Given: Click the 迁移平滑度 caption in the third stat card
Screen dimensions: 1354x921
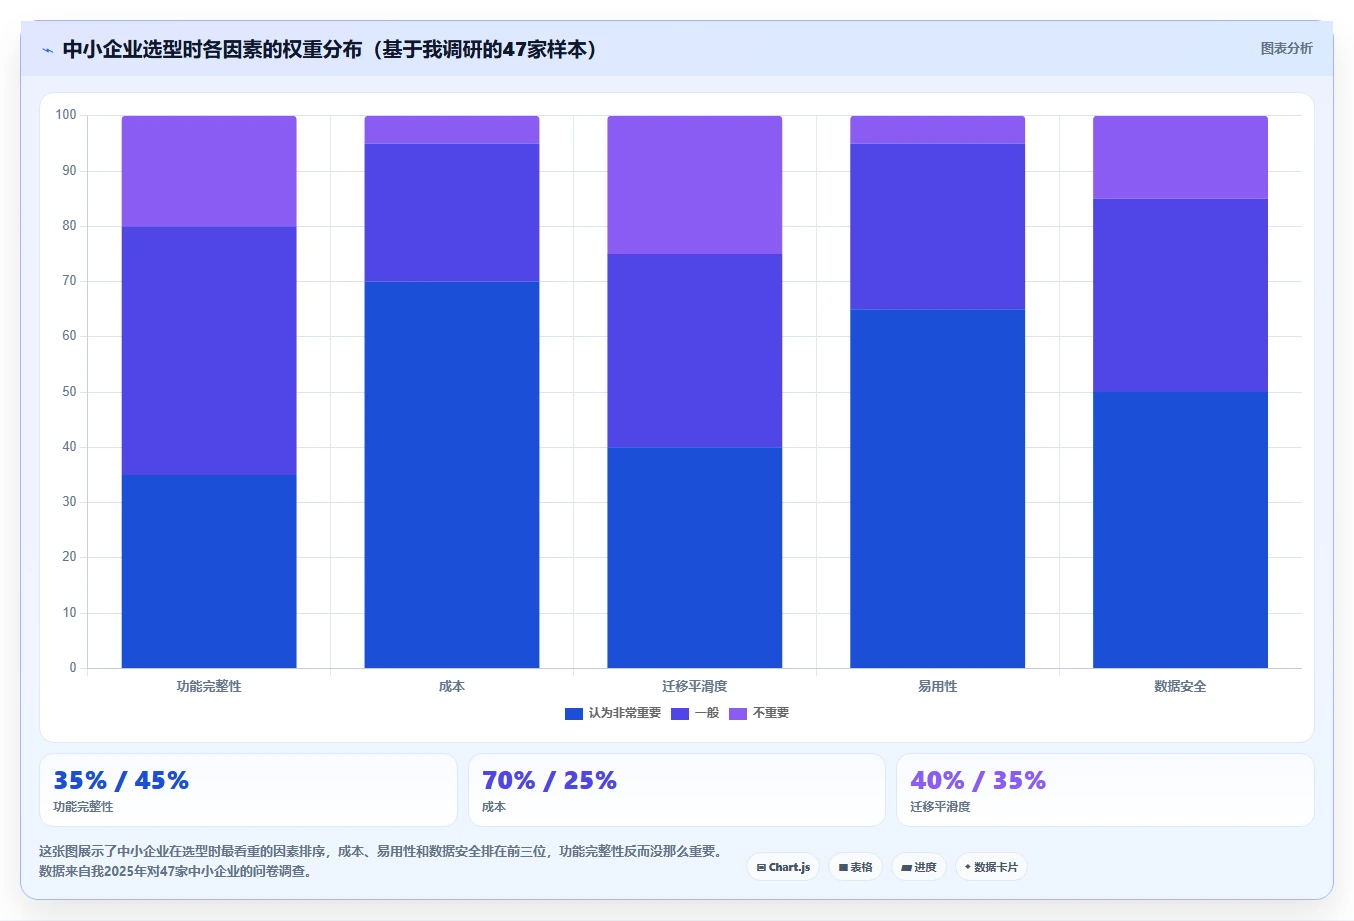Looking at the screenshot, I should click(x=940, y=806).
